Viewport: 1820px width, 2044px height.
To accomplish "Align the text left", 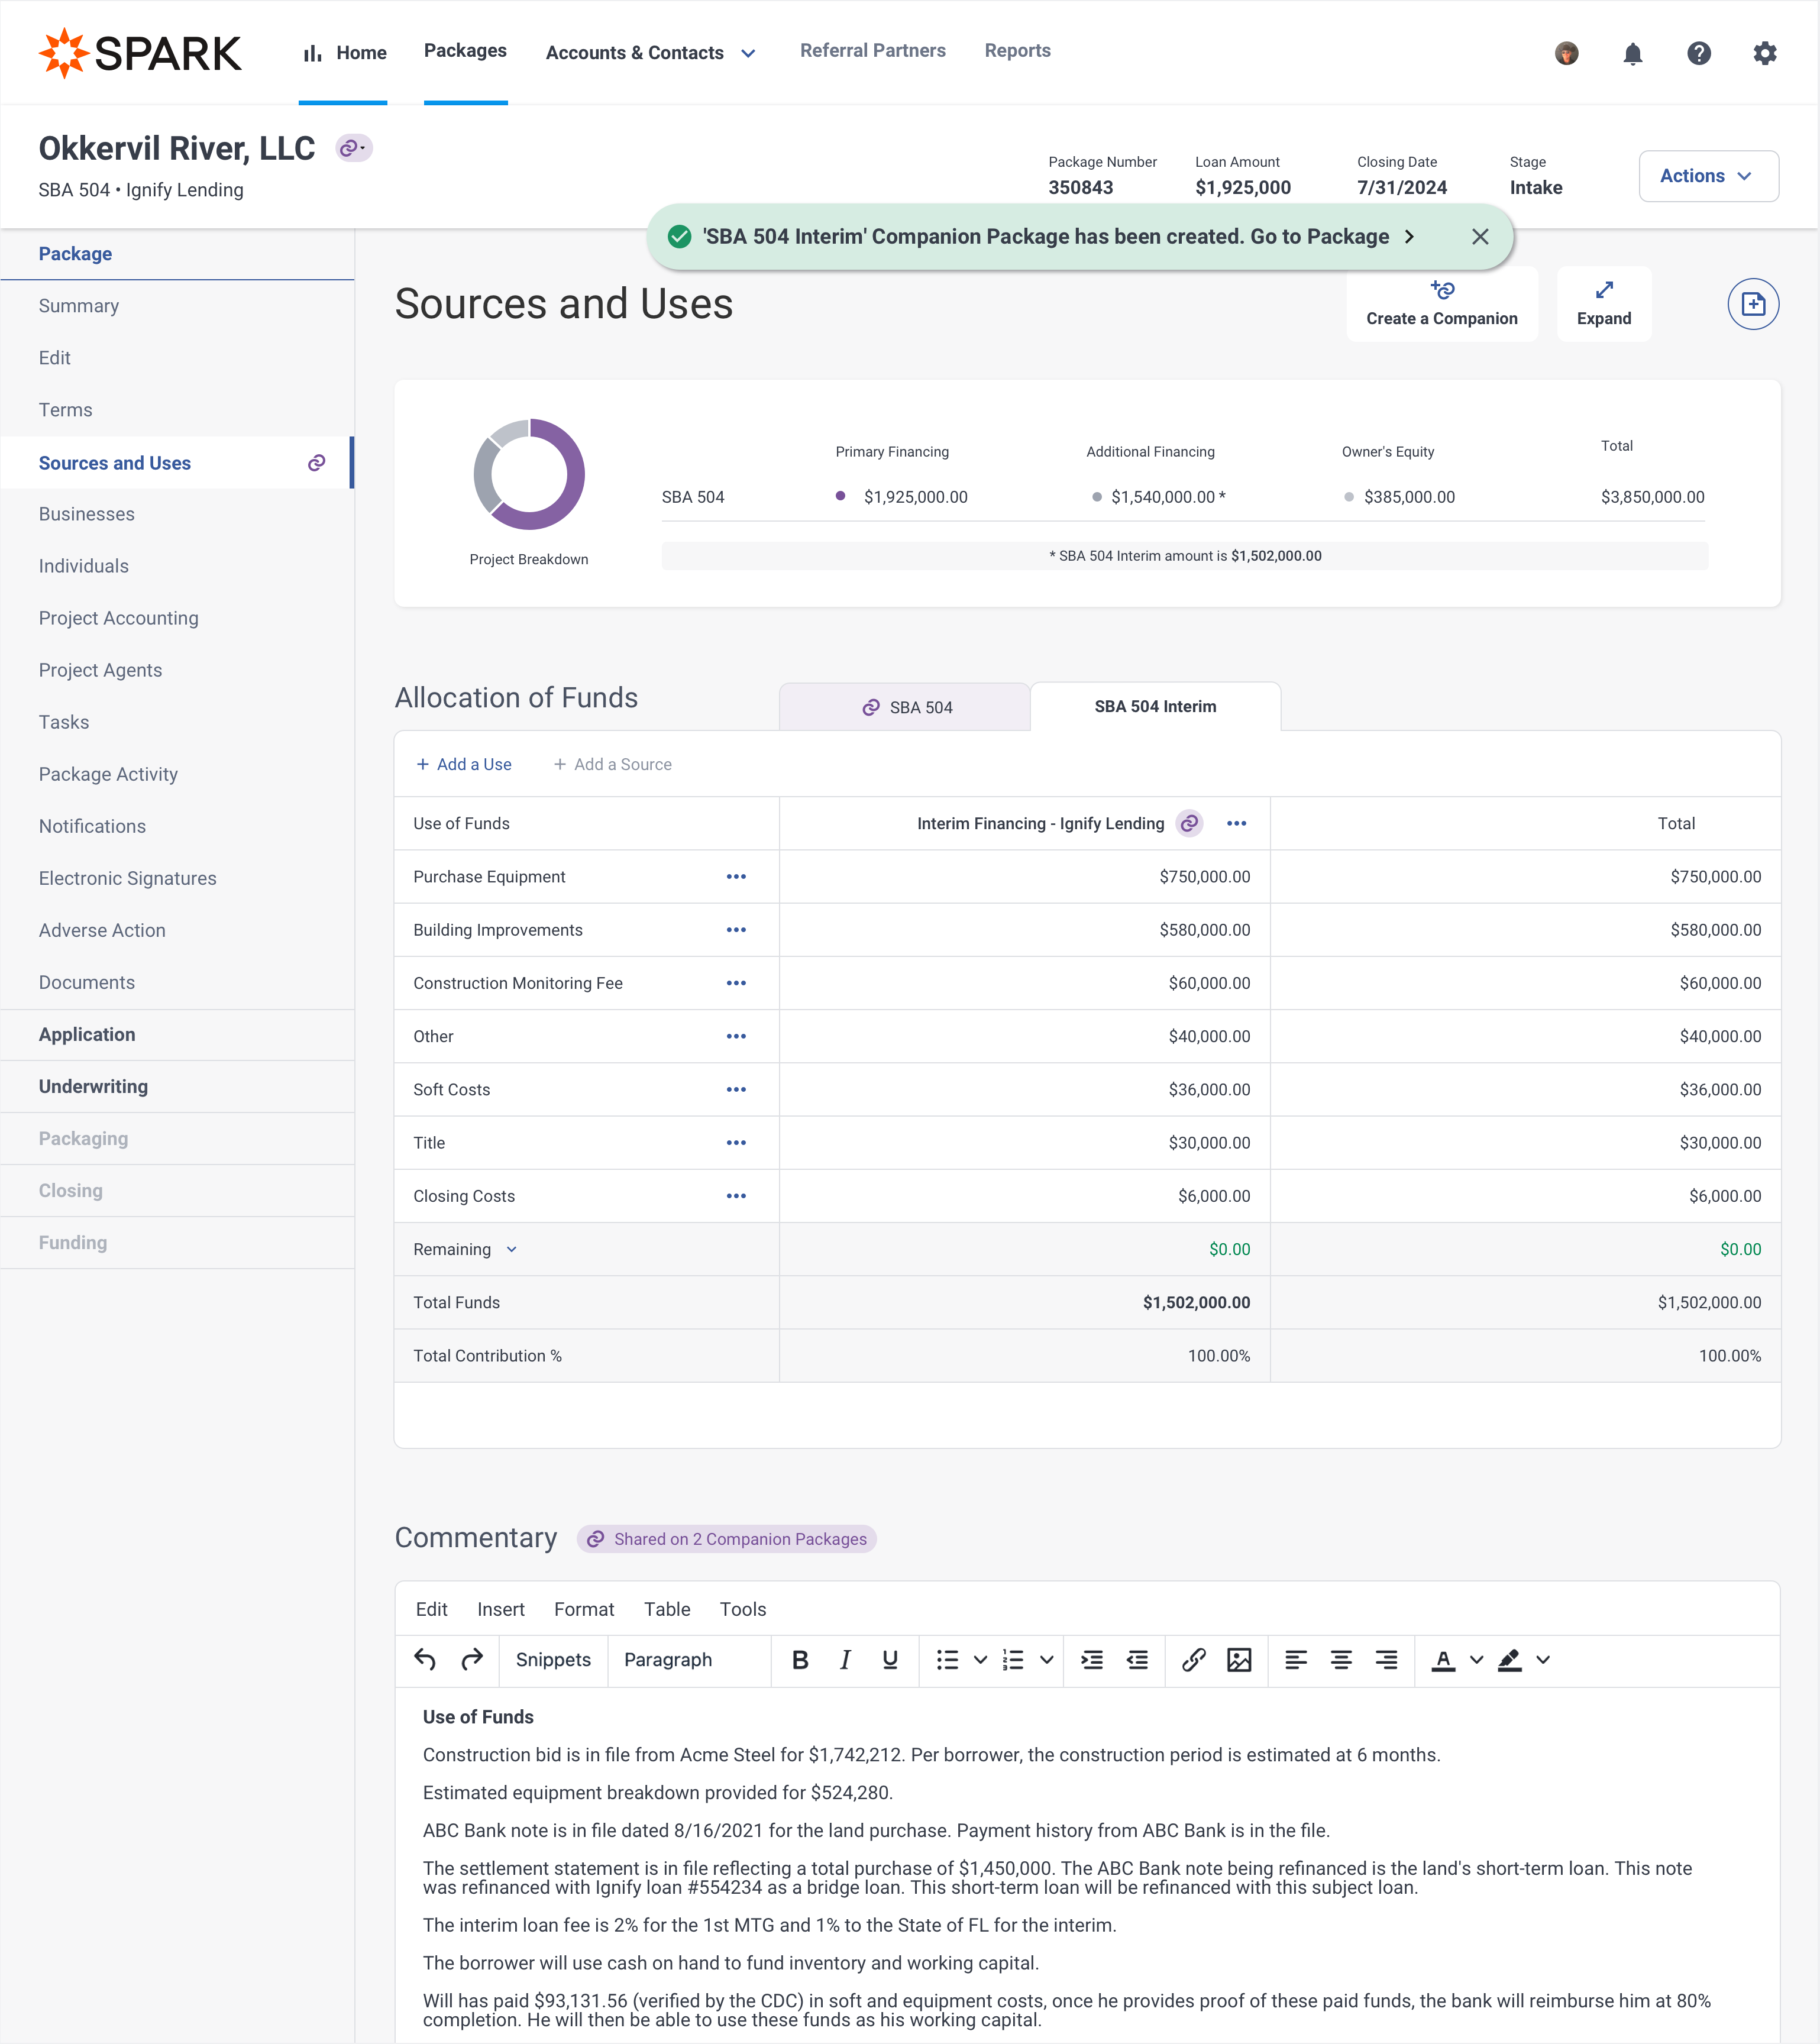I will point(1295,1659).
